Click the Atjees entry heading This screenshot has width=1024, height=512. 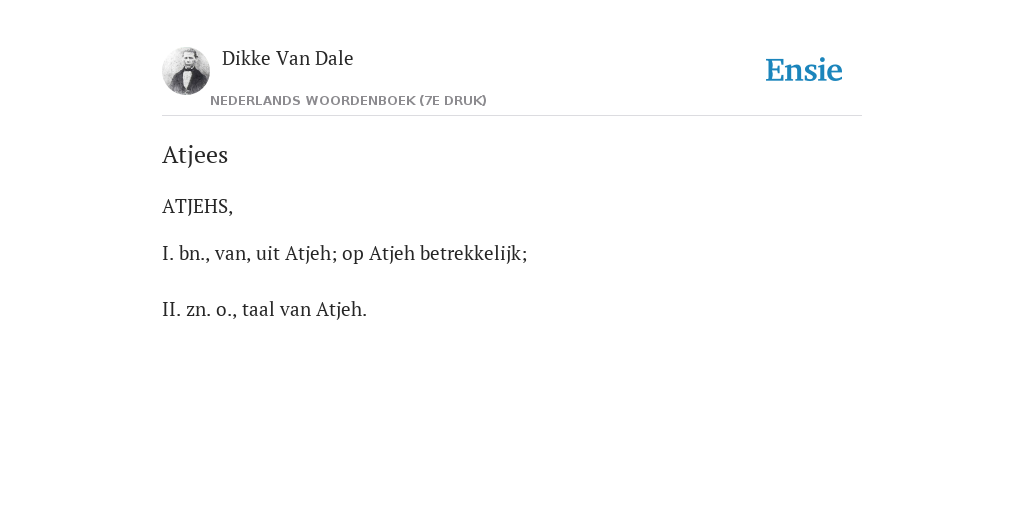(x=195, y=155)
